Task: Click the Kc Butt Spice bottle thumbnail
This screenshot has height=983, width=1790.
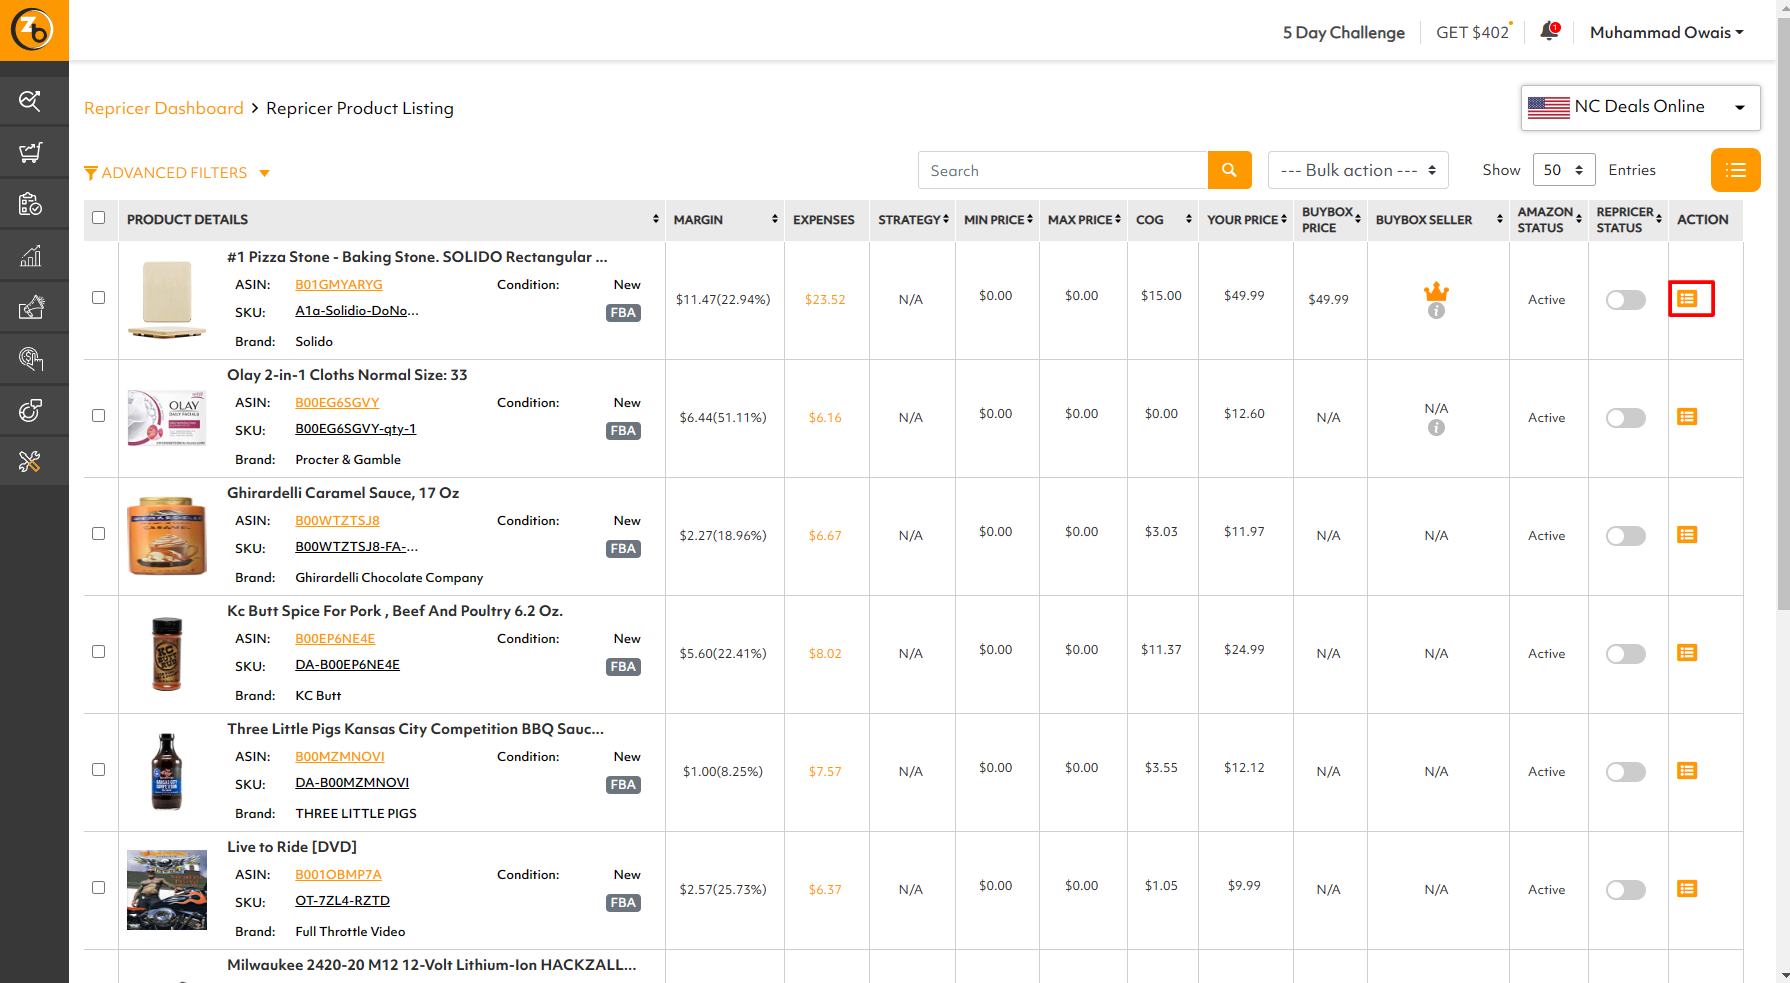Action: [167, 654]
